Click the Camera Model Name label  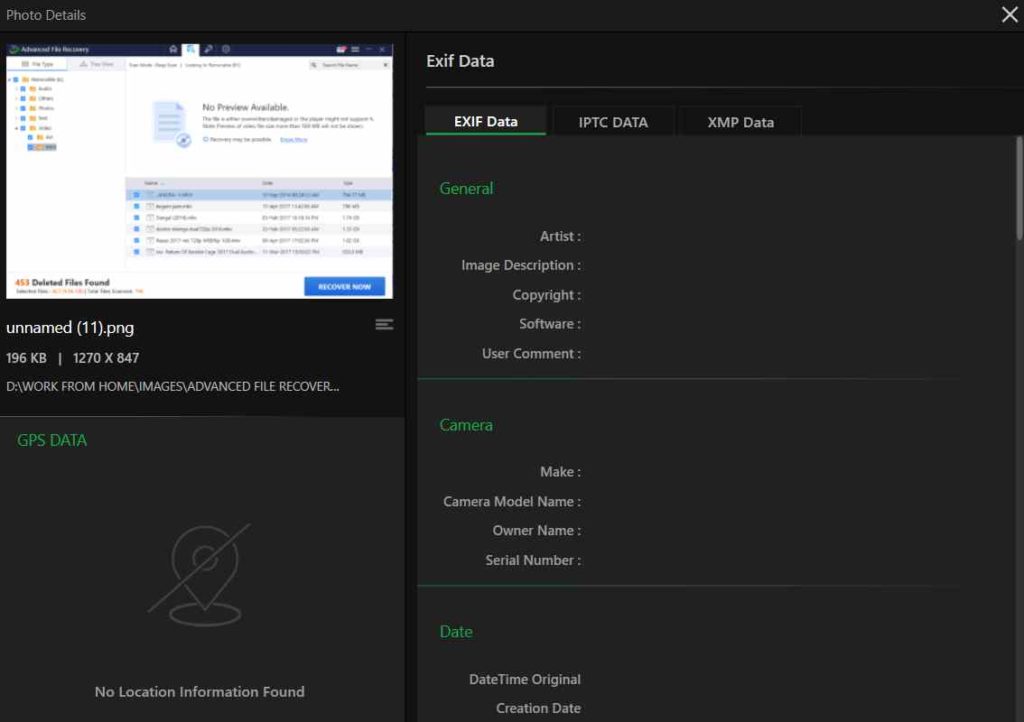511,501
